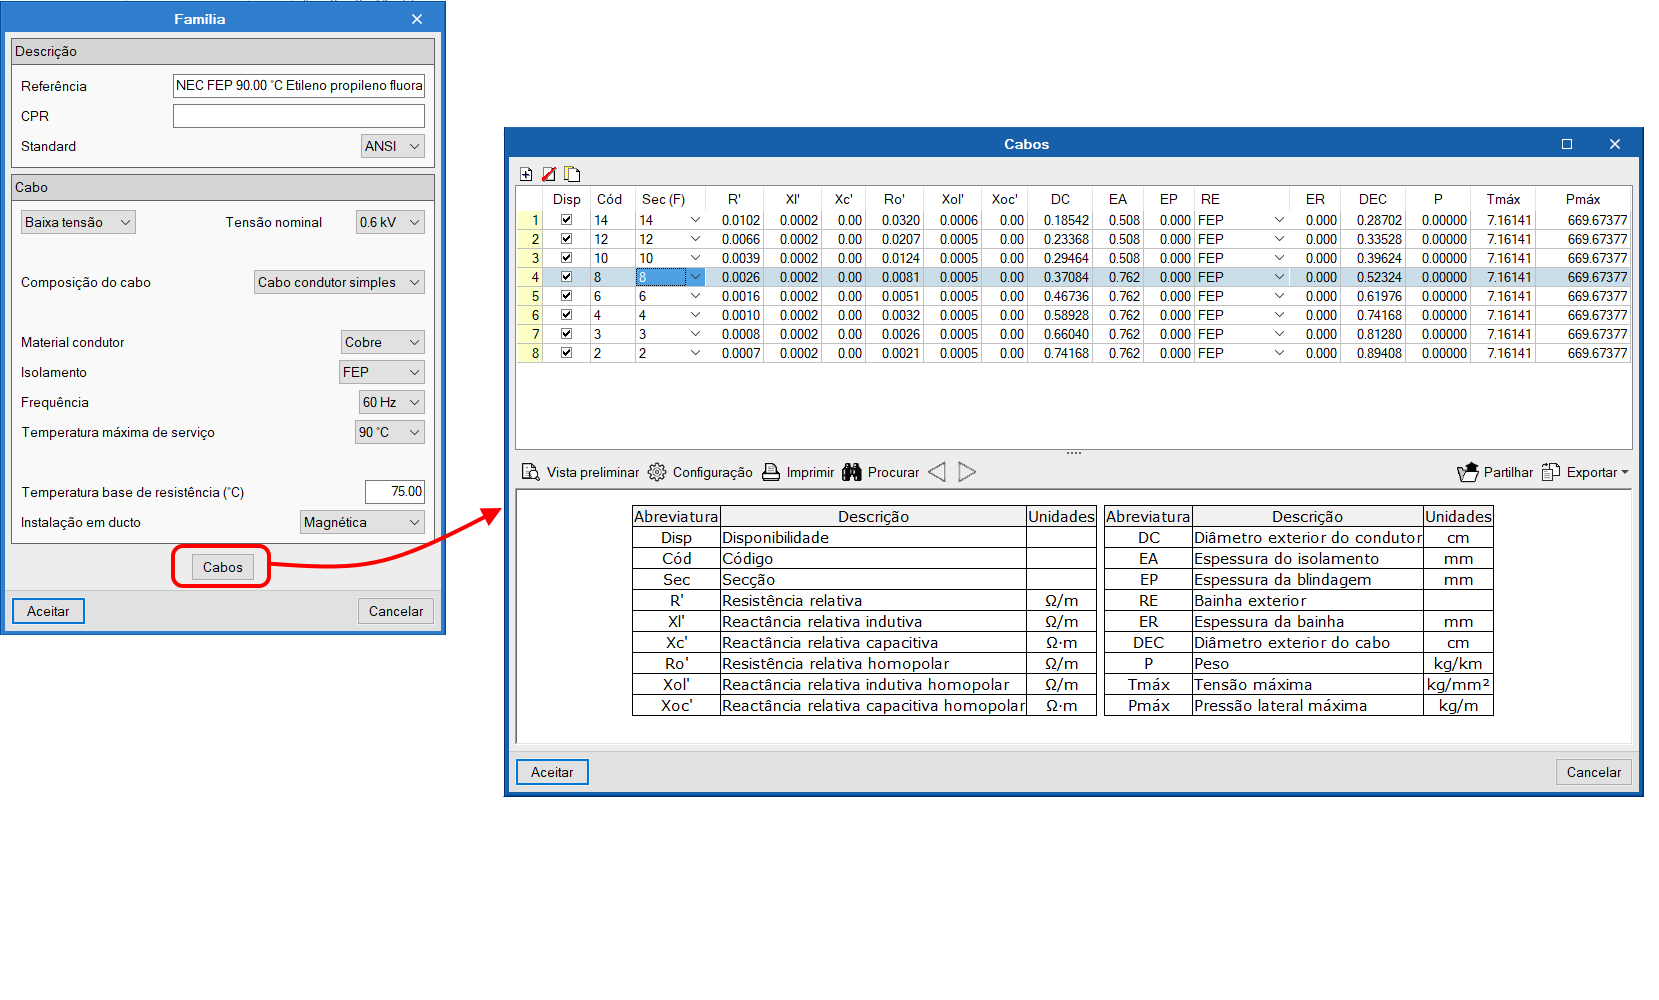
Task: Expand RE FEP dropdown in row 8
Action: pyautogui.click(x=1279, y=353)
